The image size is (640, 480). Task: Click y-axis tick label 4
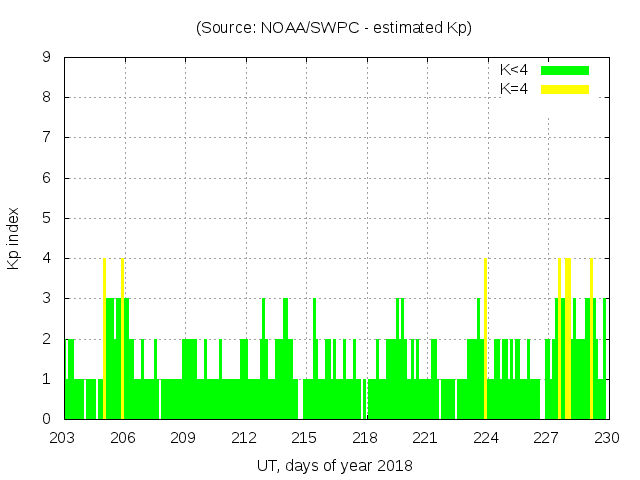[x=46, y=258]
